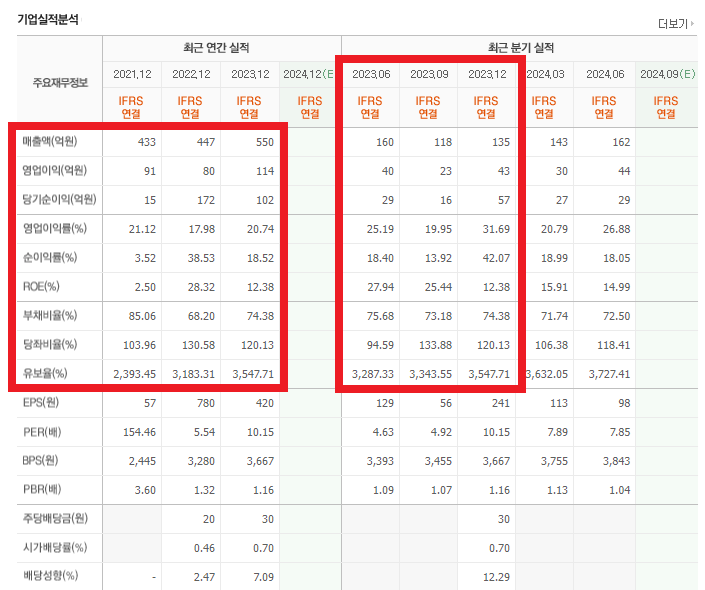
Task: Click the 당좌비율(%) row label
Action: click(50, 344)
